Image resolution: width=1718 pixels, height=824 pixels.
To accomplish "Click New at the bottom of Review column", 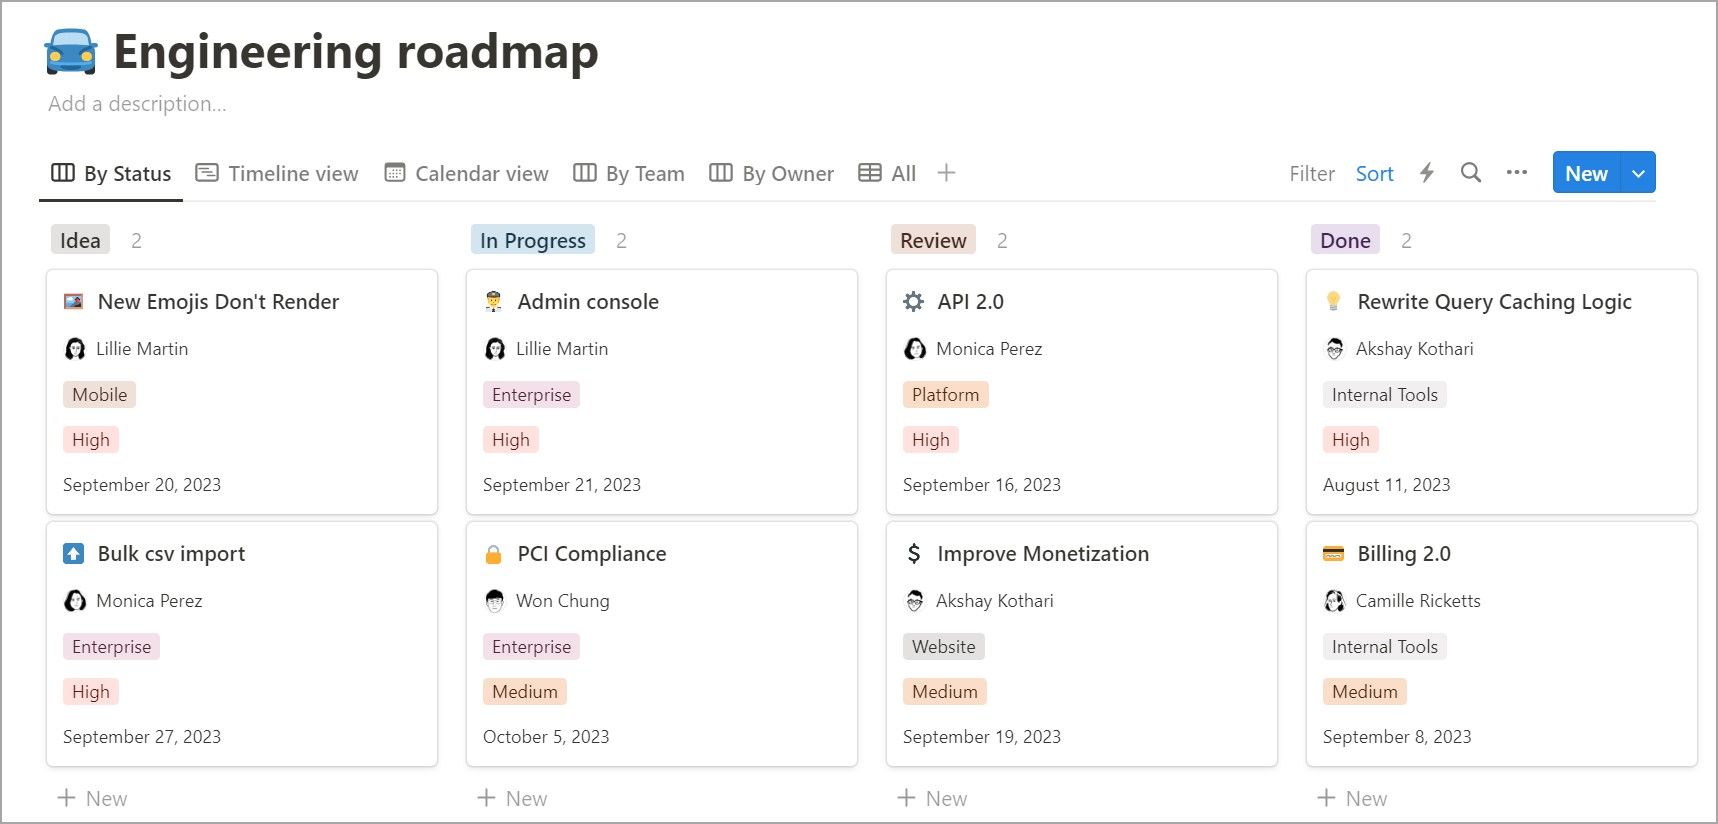I will (x=931, y=797).
